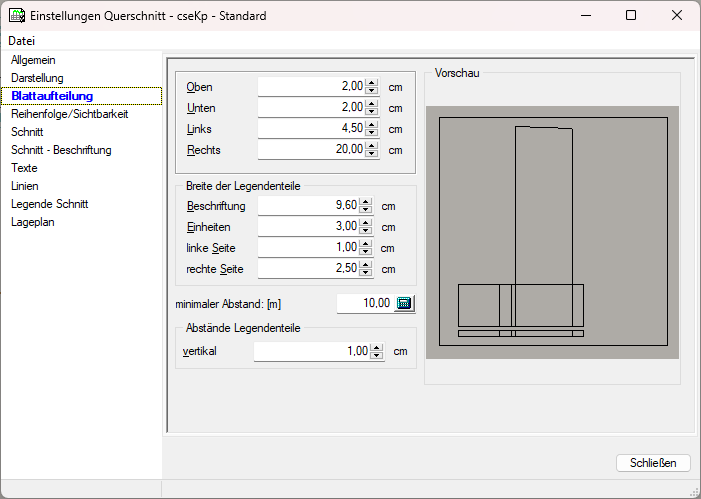Open the Legende Schnitt page
The width and height of the screenshot is (701, 499).
[x=49, y=204]
